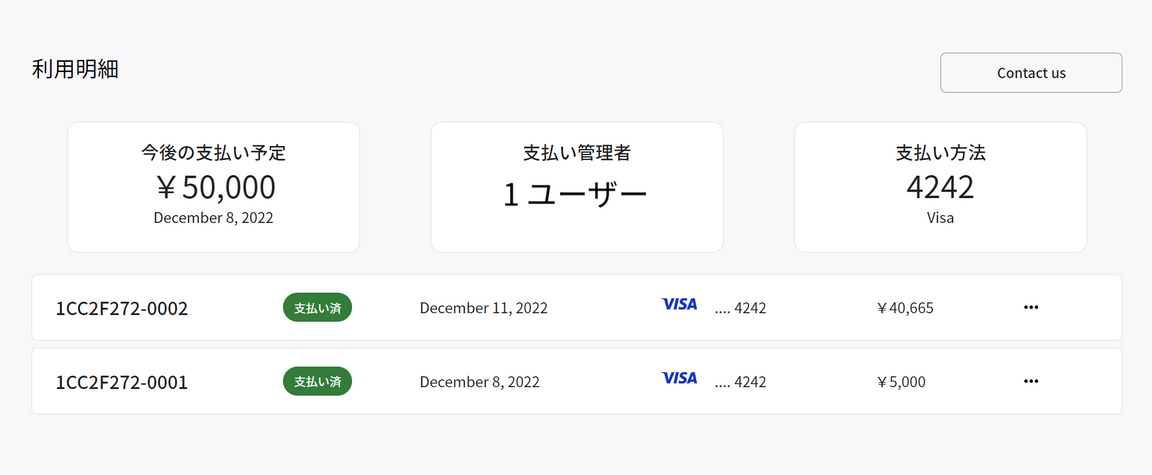The height and width of the screenshot is (475, 1152).
Task: Click the 支払い済 badge on invoice 0002
Action: pos(317,308)
